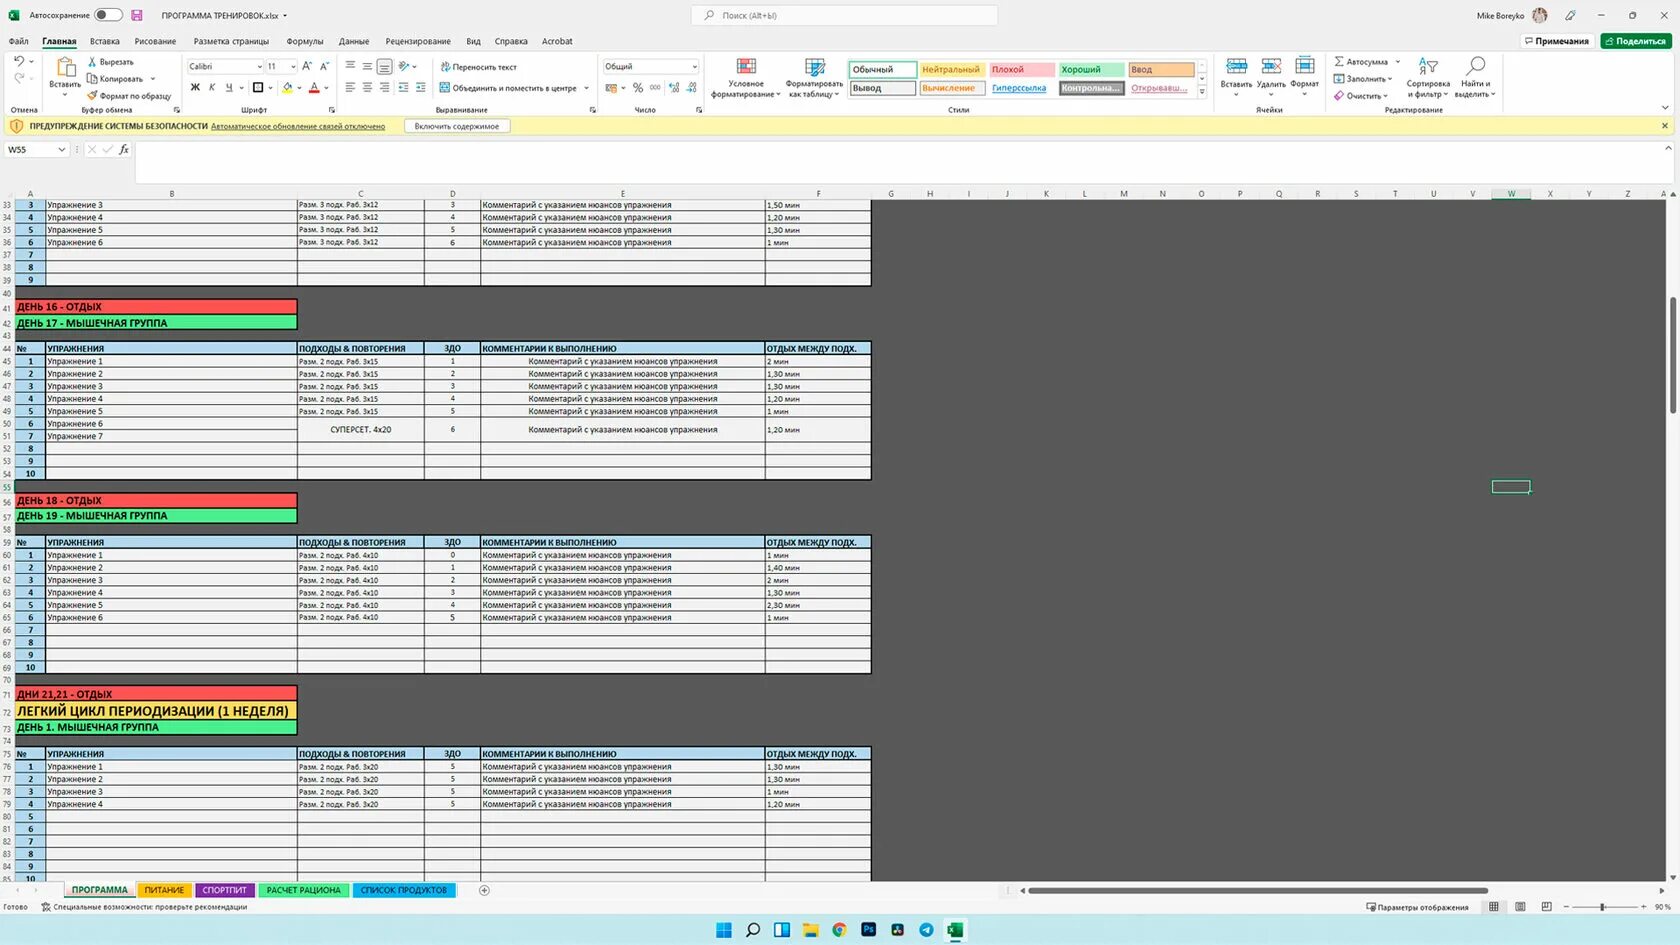Open Sort and Filter (Сортировка и фильтр)
Image resolution: width=1680 pixels, height=945 pixels.
[1428, 78]
